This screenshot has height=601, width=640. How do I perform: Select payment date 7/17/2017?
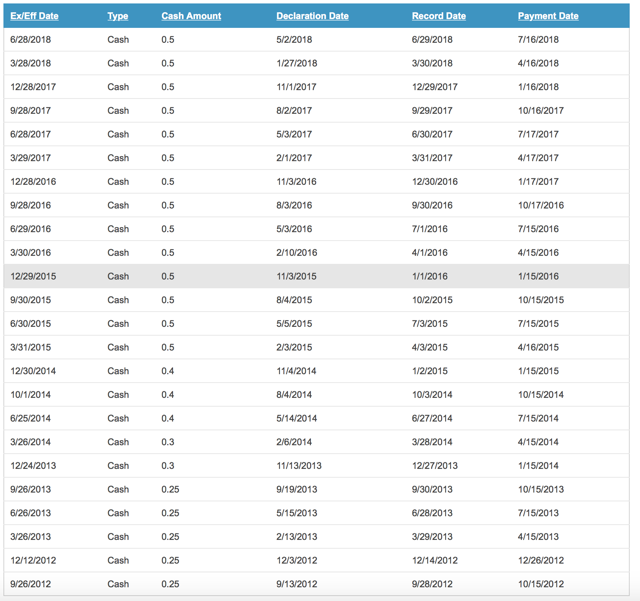click(538, 134)
